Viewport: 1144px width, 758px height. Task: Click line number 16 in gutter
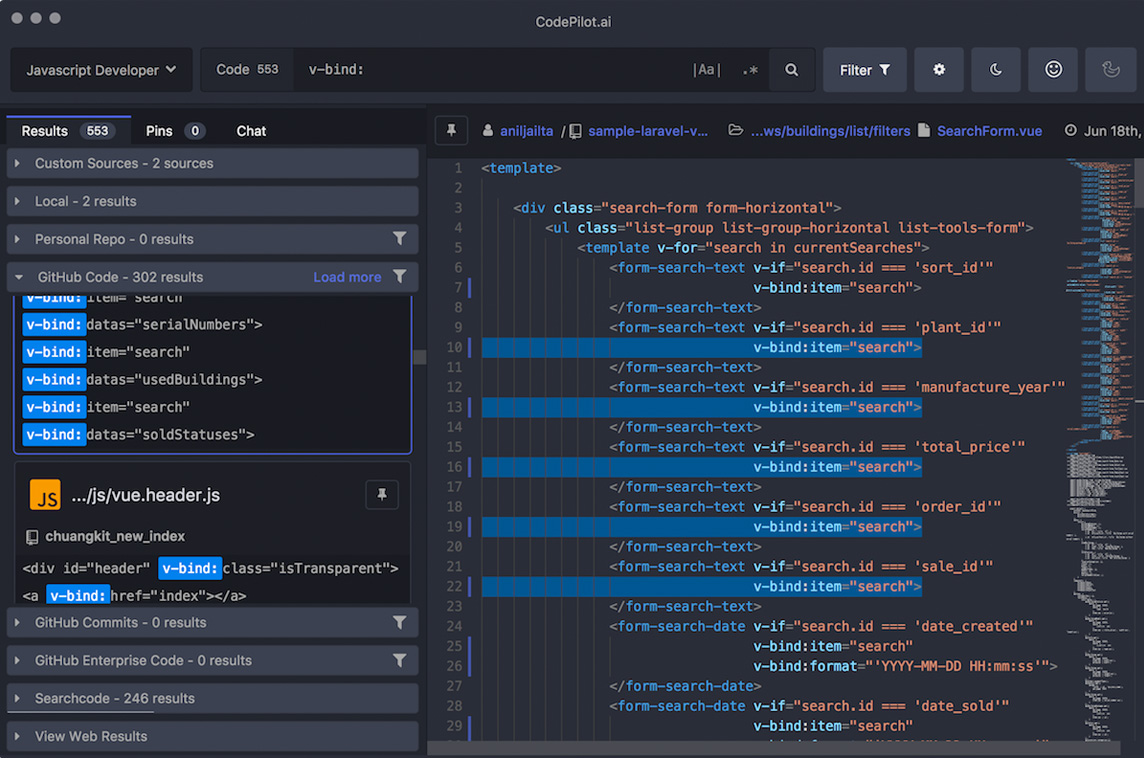click(x=455, y=467)
